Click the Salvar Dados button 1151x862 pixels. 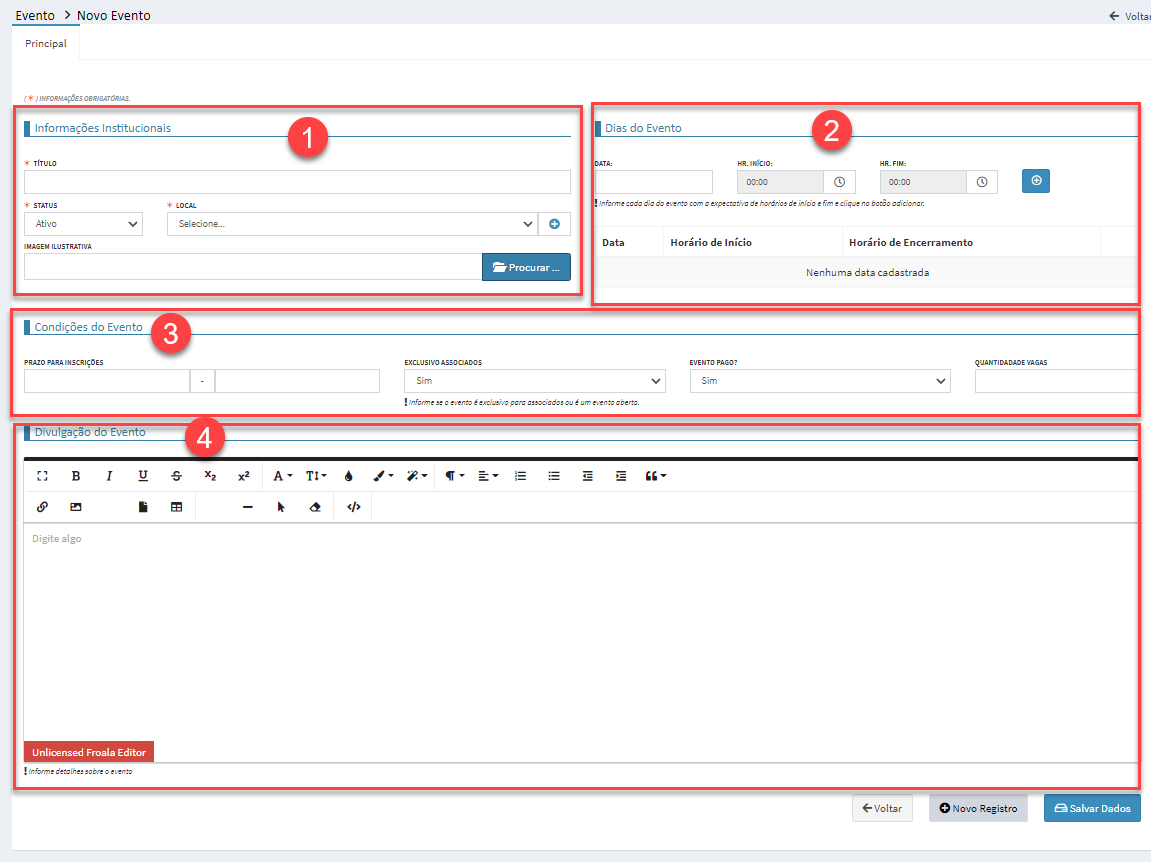coord(1092,808)
